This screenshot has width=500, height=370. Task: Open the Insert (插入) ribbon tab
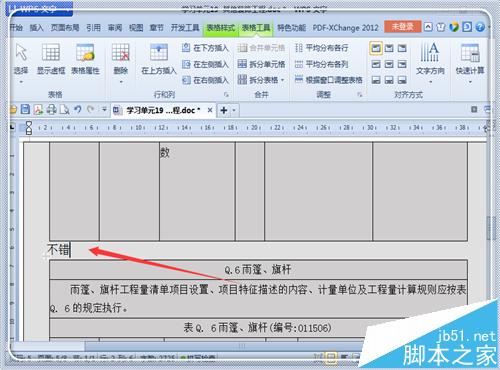[x=37, y=27]
